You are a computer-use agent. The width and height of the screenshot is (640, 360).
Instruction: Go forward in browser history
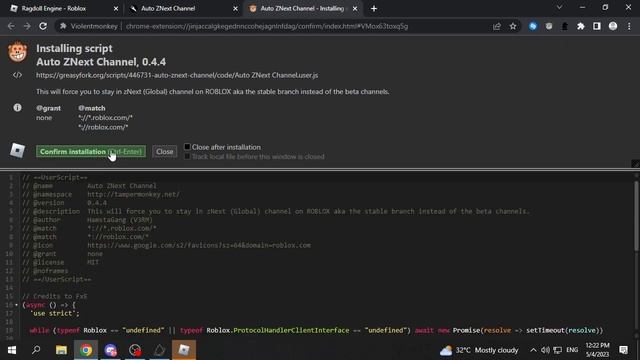coord(27,26)
